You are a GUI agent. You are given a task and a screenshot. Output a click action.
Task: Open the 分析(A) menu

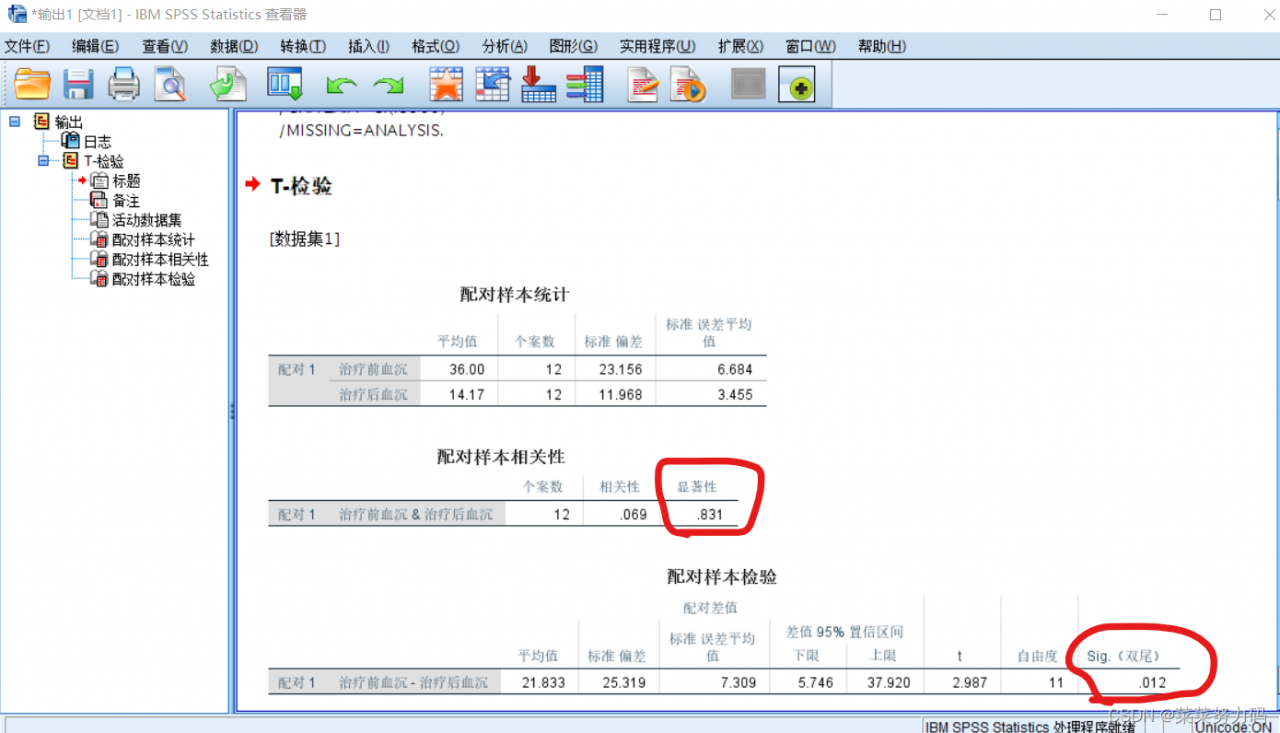pyautogui.click(x=504, y=47)
